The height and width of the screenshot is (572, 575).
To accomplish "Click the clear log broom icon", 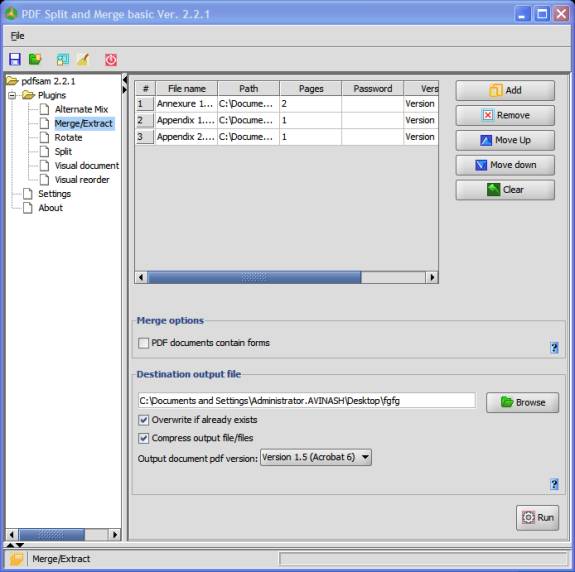I will pyautogui.click(x=83, y=59).
